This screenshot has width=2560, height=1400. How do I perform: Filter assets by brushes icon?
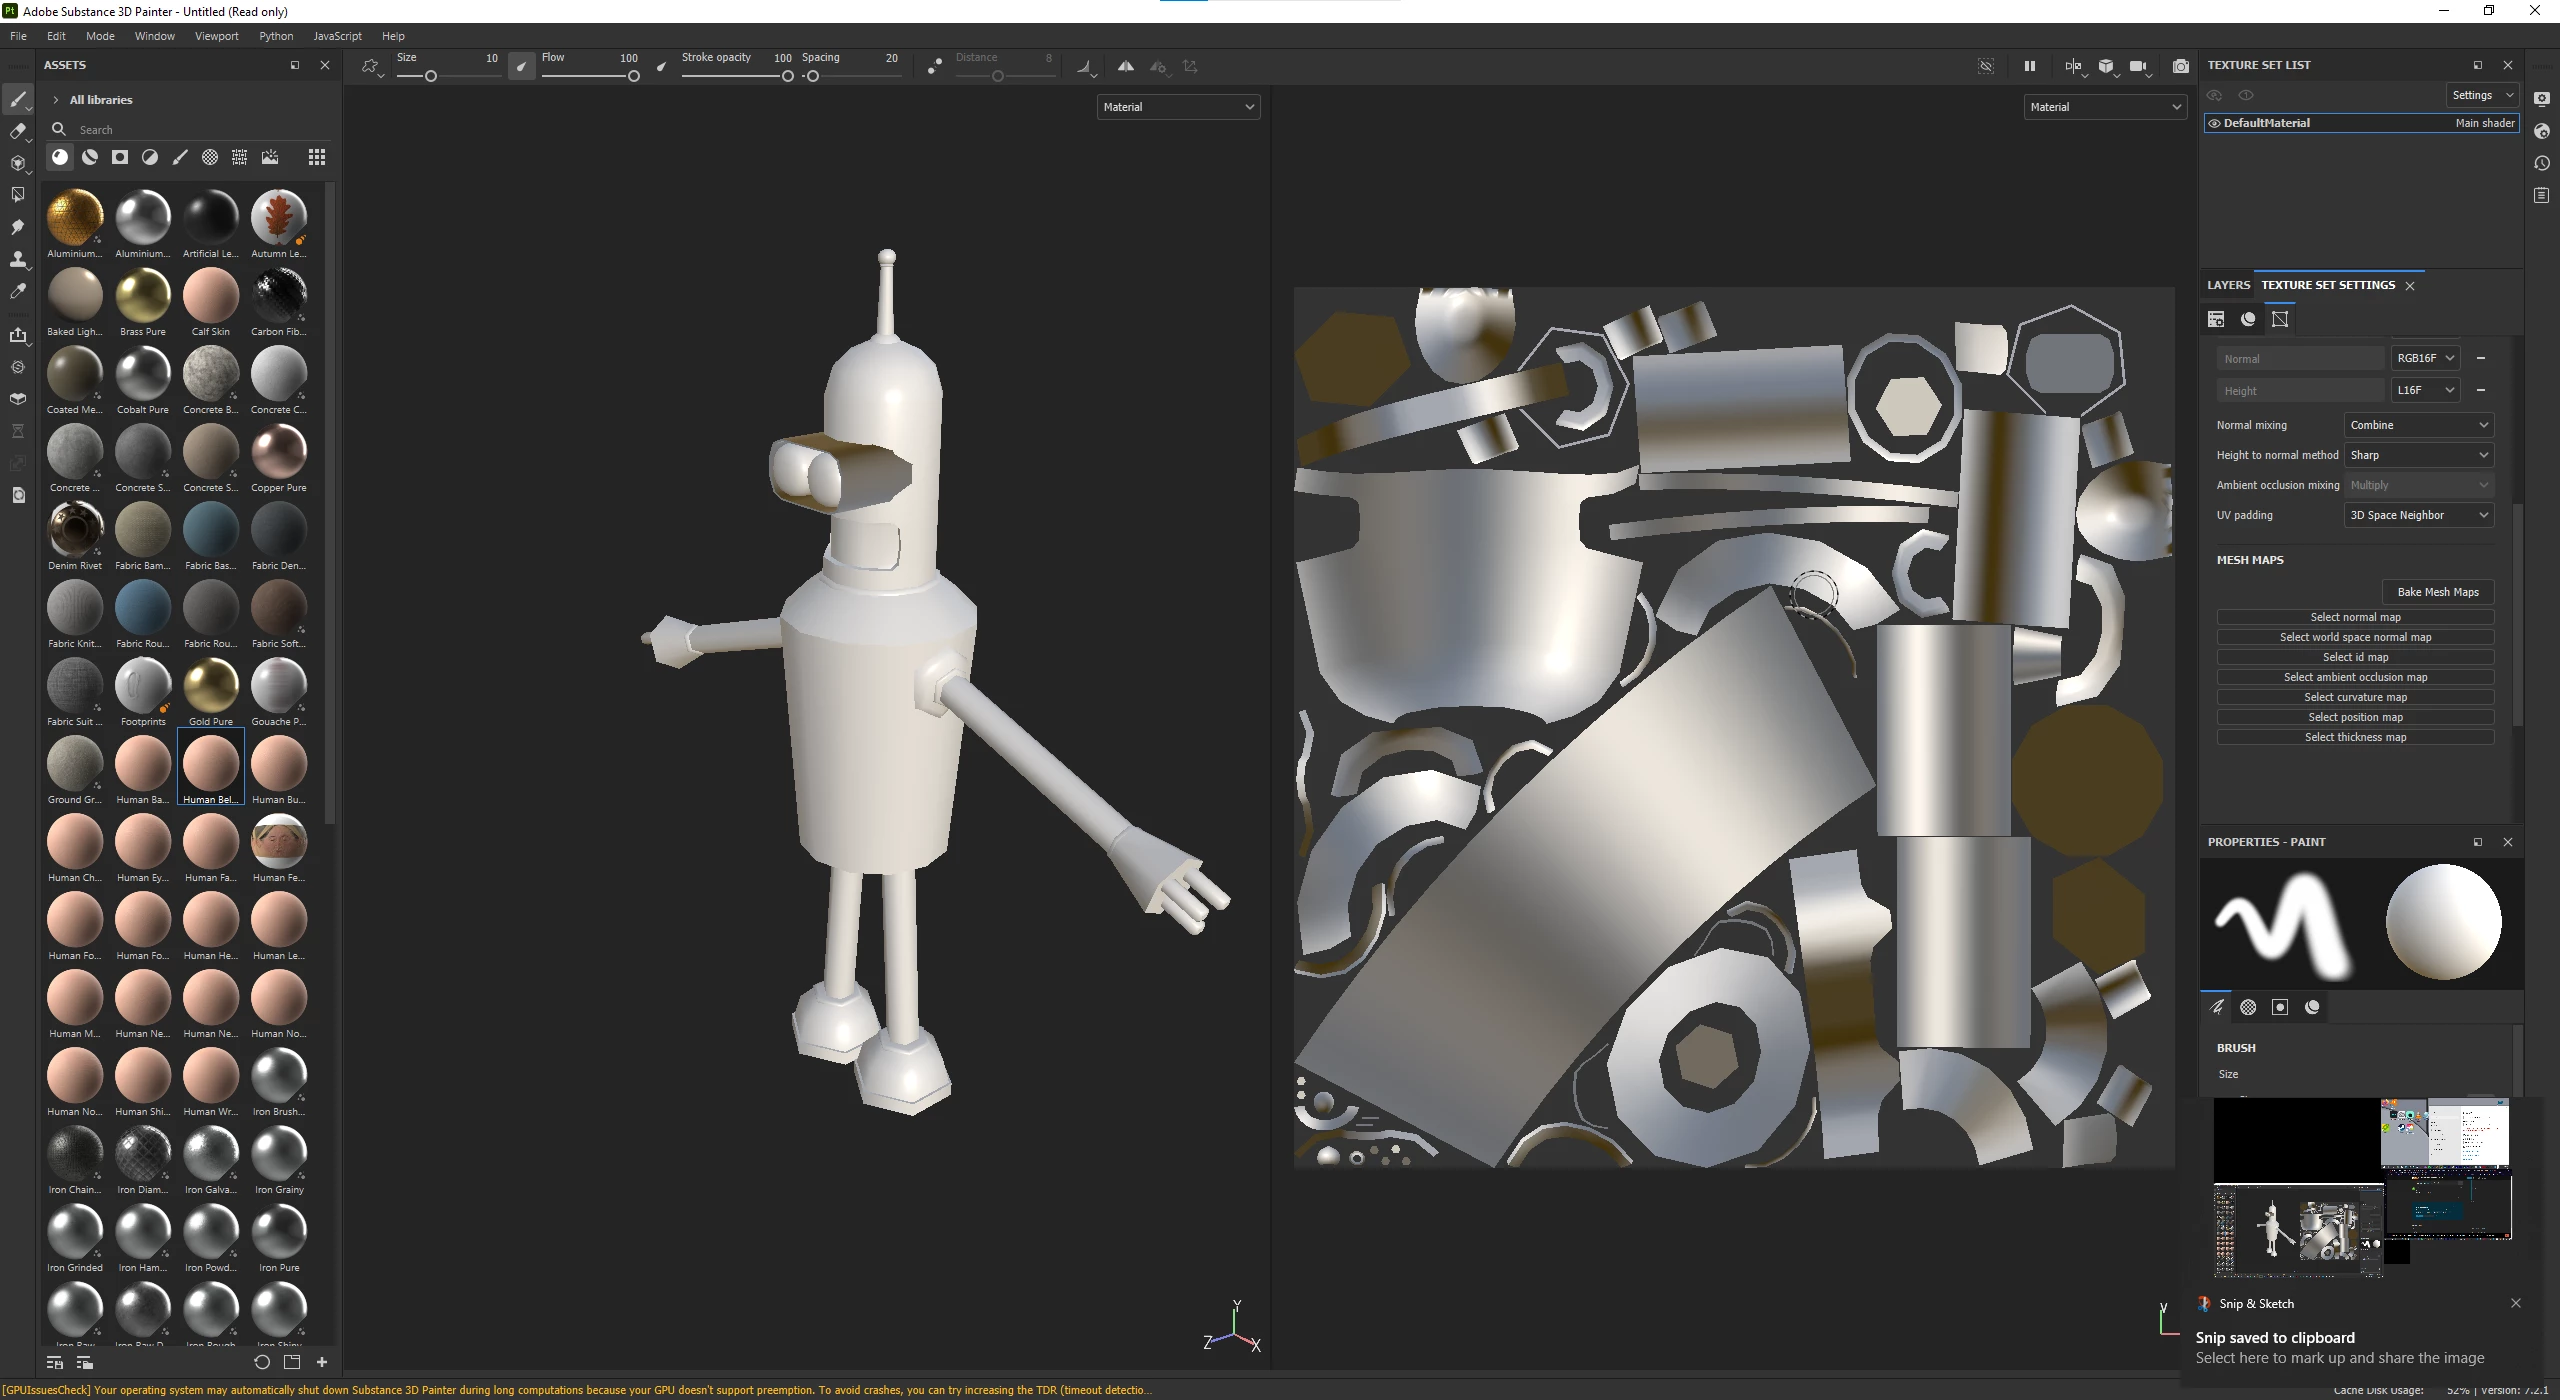(180, 157)
